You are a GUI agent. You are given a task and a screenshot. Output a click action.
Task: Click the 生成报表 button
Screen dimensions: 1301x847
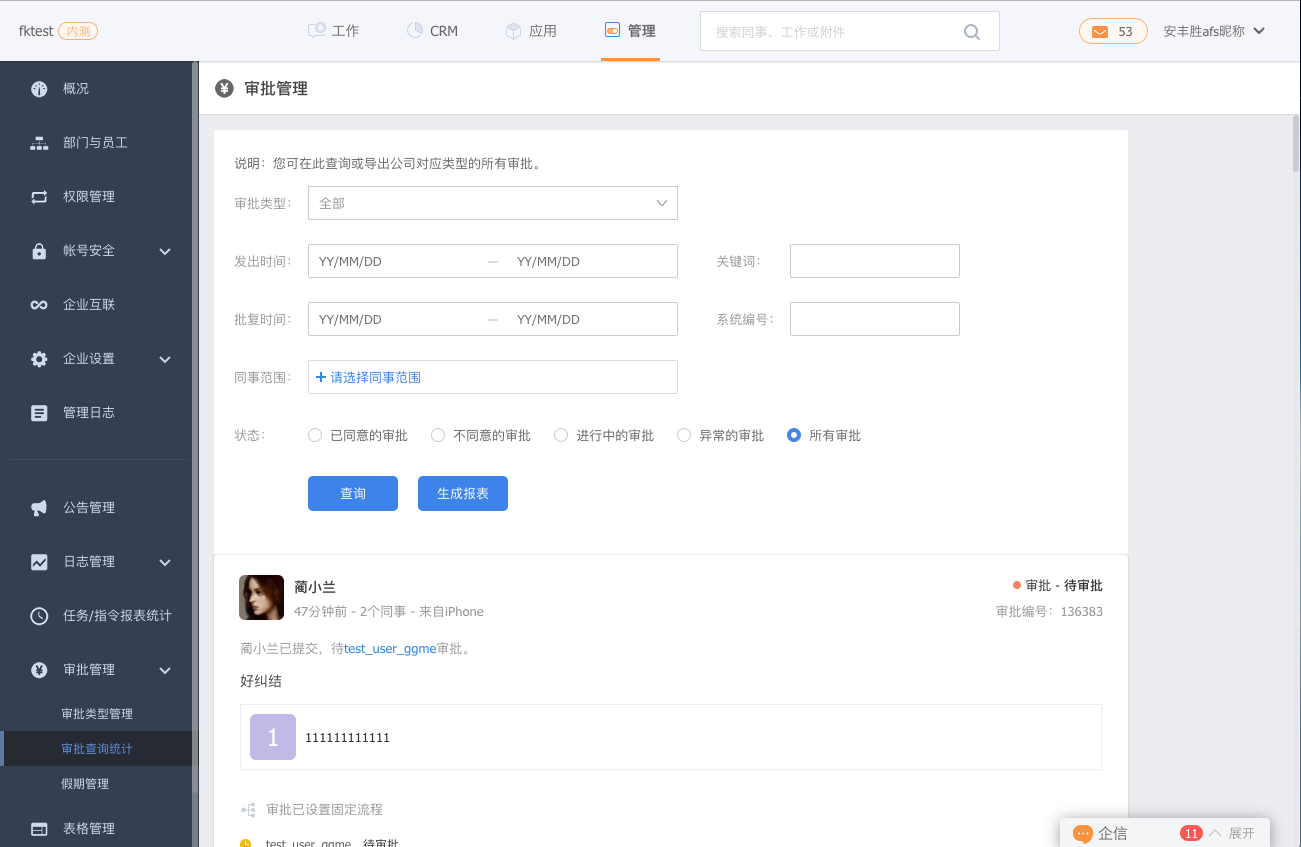tap(463, 494)
